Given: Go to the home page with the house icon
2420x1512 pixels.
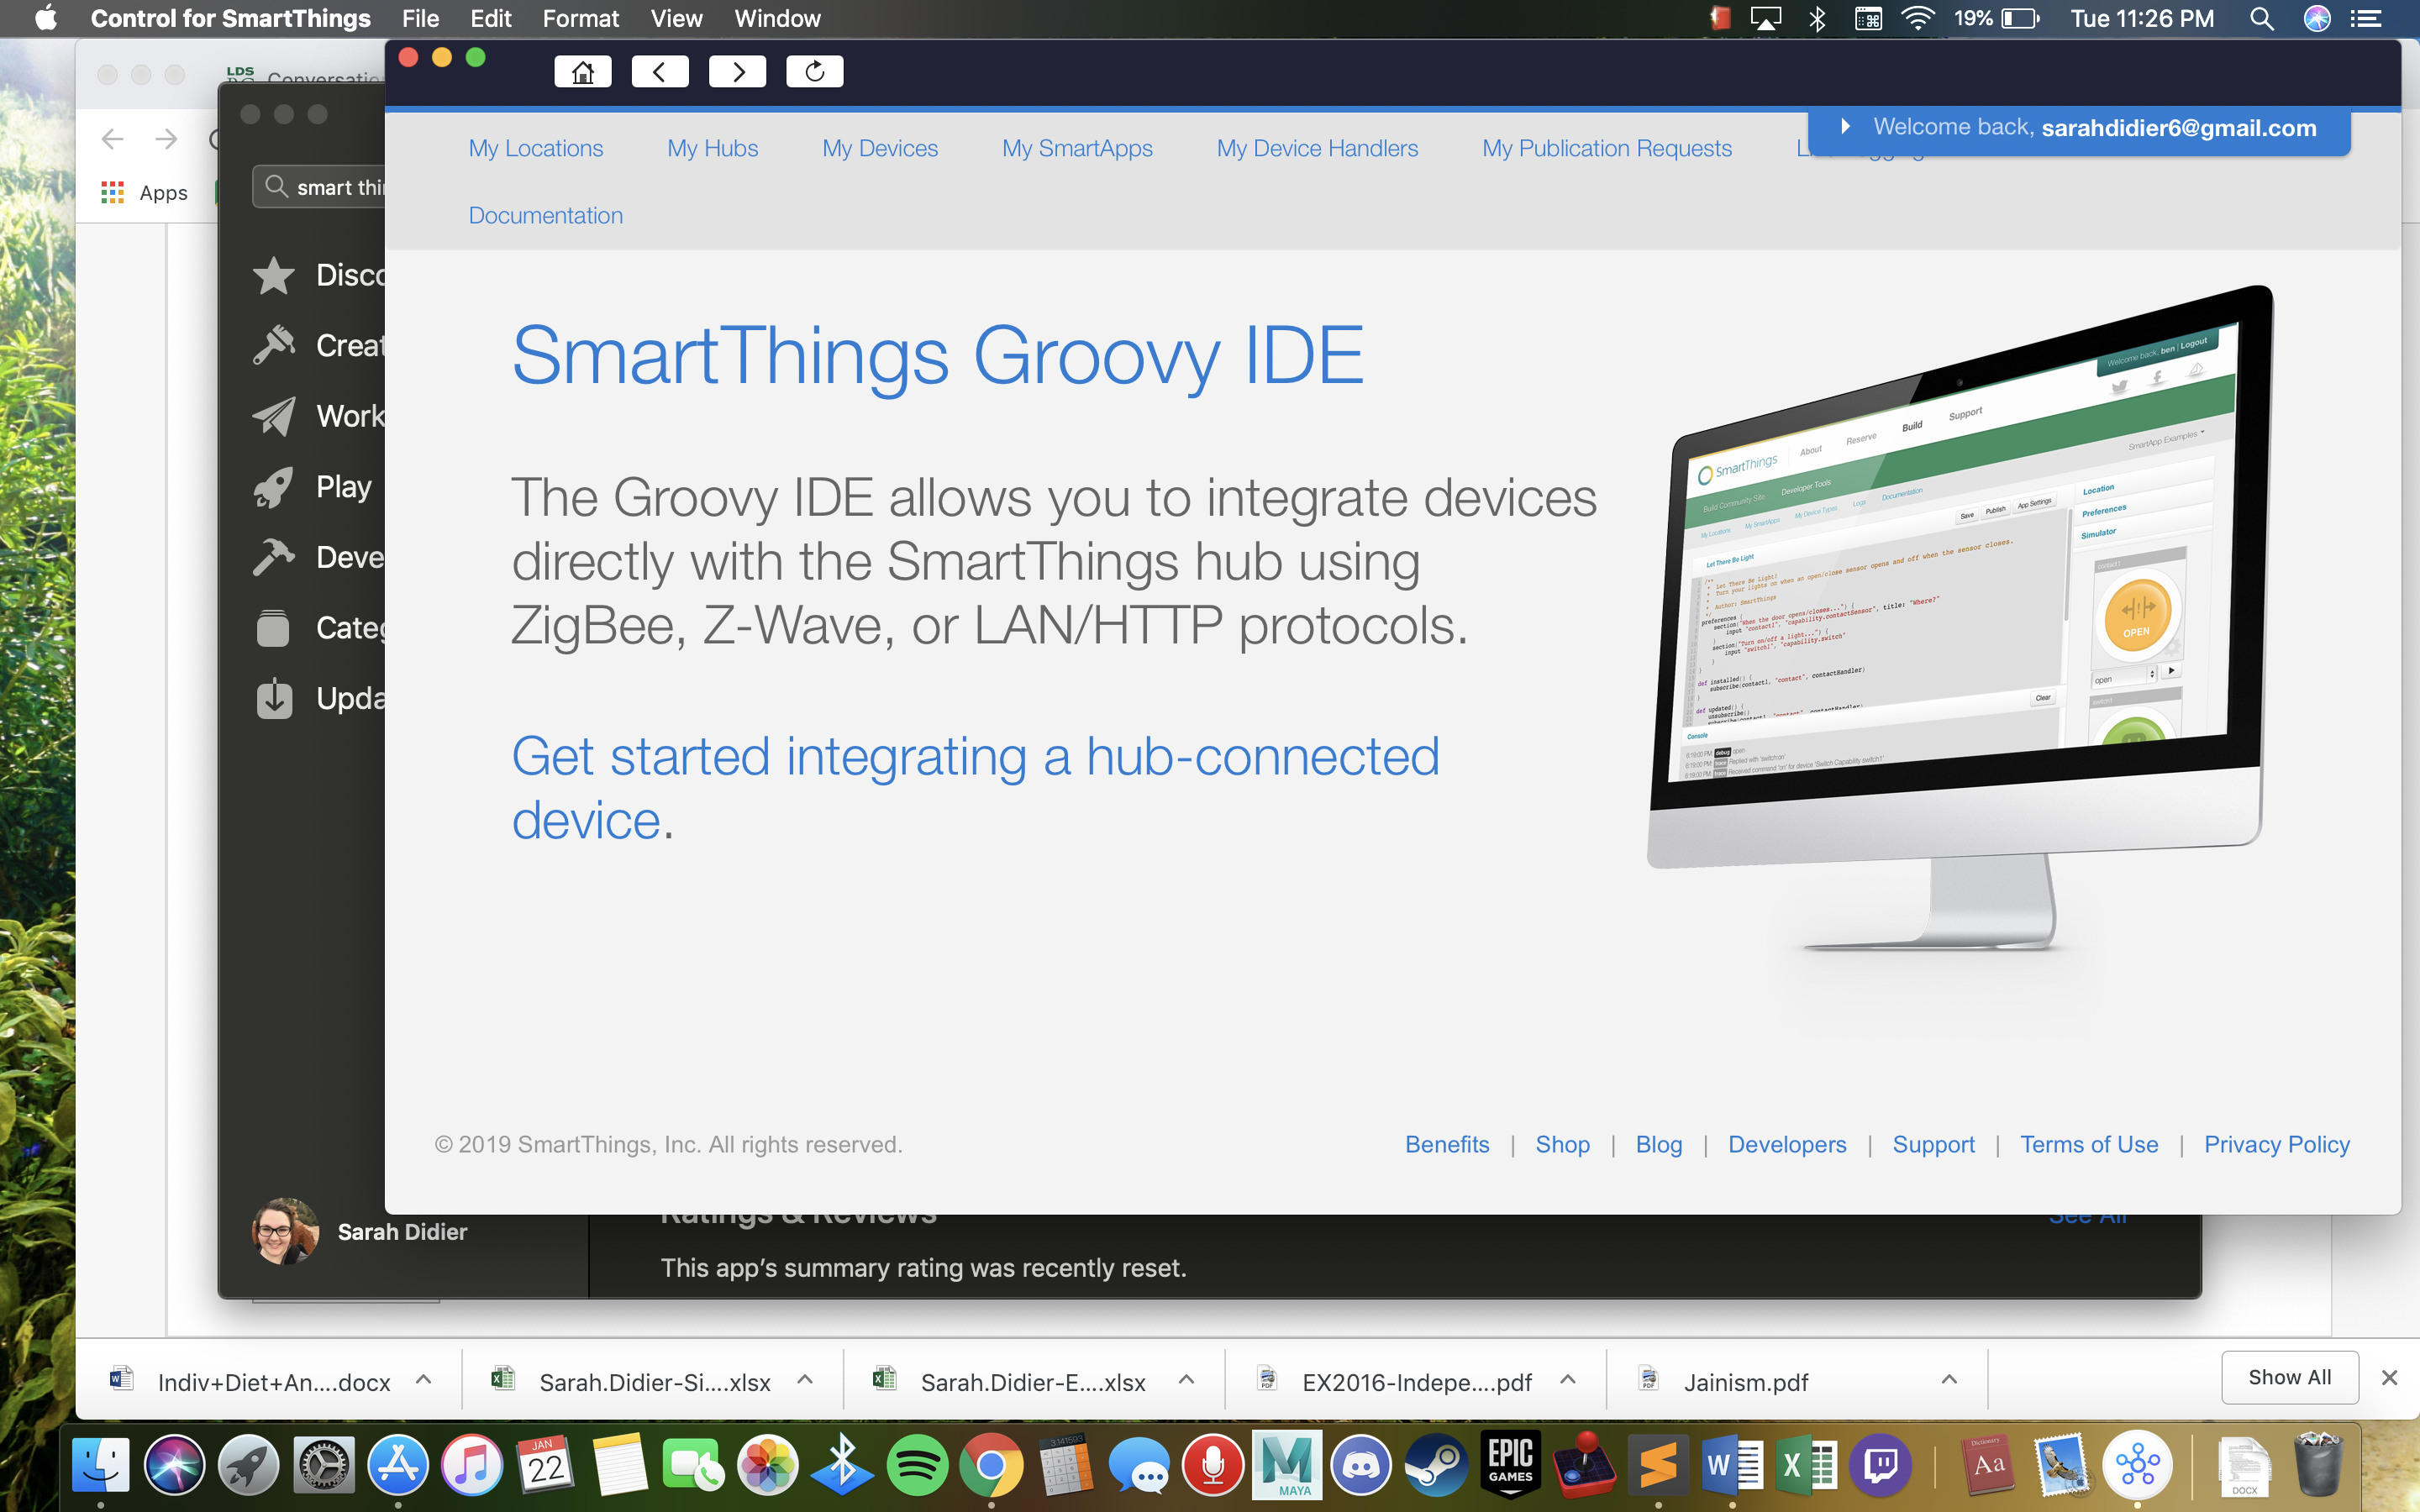Looking at the screenshot, I should click(x=583, y=71).
